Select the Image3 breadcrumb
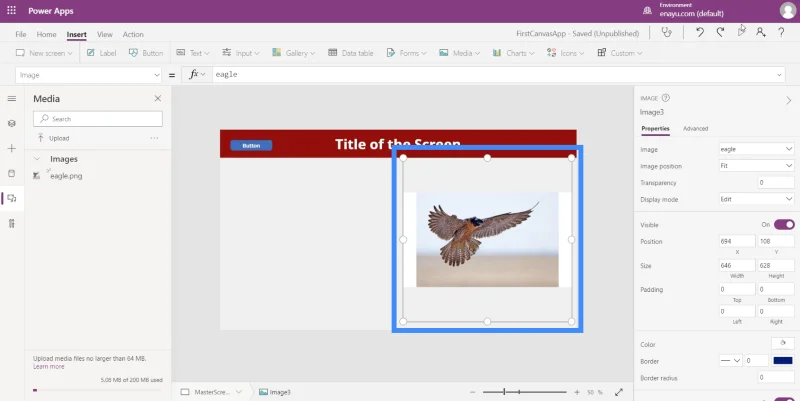The height and width of the screenshot is (401, 800). (274, 392)
